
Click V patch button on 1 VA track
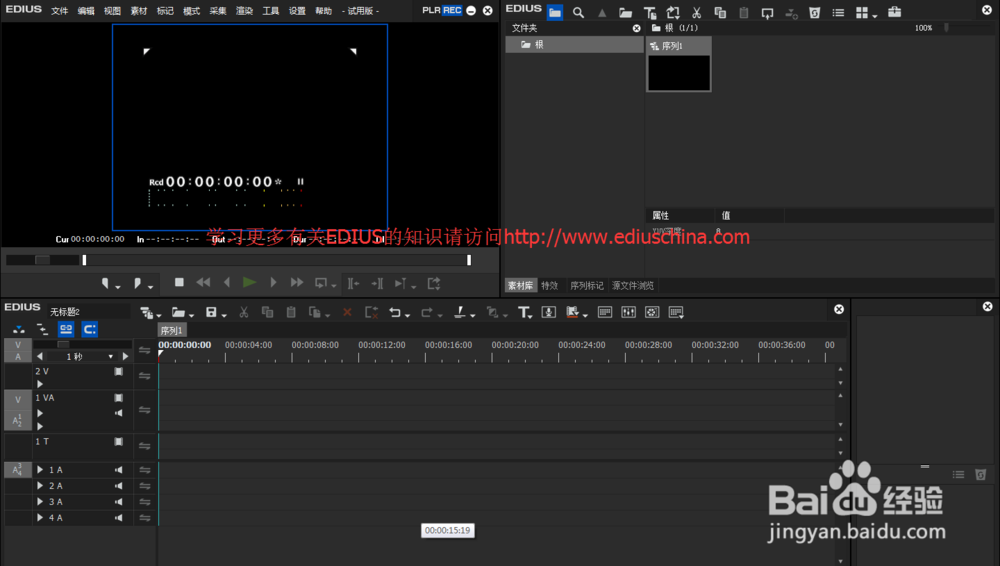click(18, 400)
